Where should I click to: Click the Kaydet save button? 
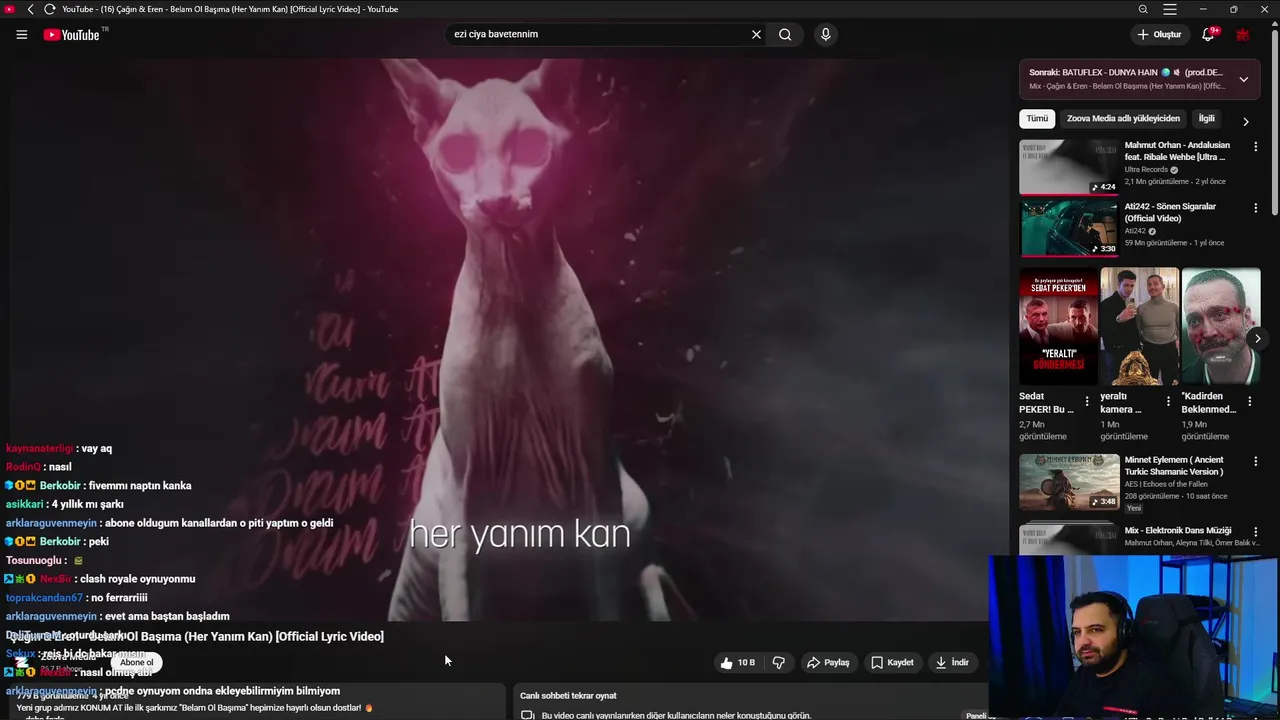coord(892,662)
